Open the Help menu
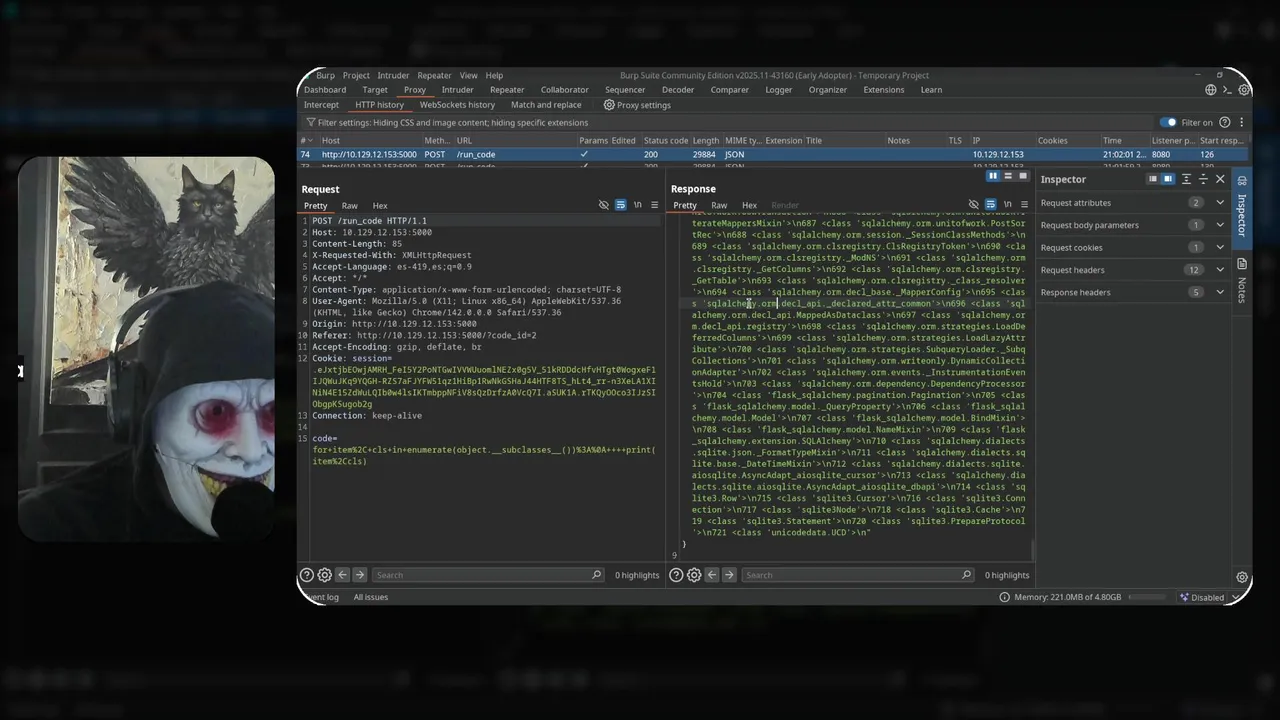Image resolution: width=1280 pixels, height=720 pixels. (494, 75)
